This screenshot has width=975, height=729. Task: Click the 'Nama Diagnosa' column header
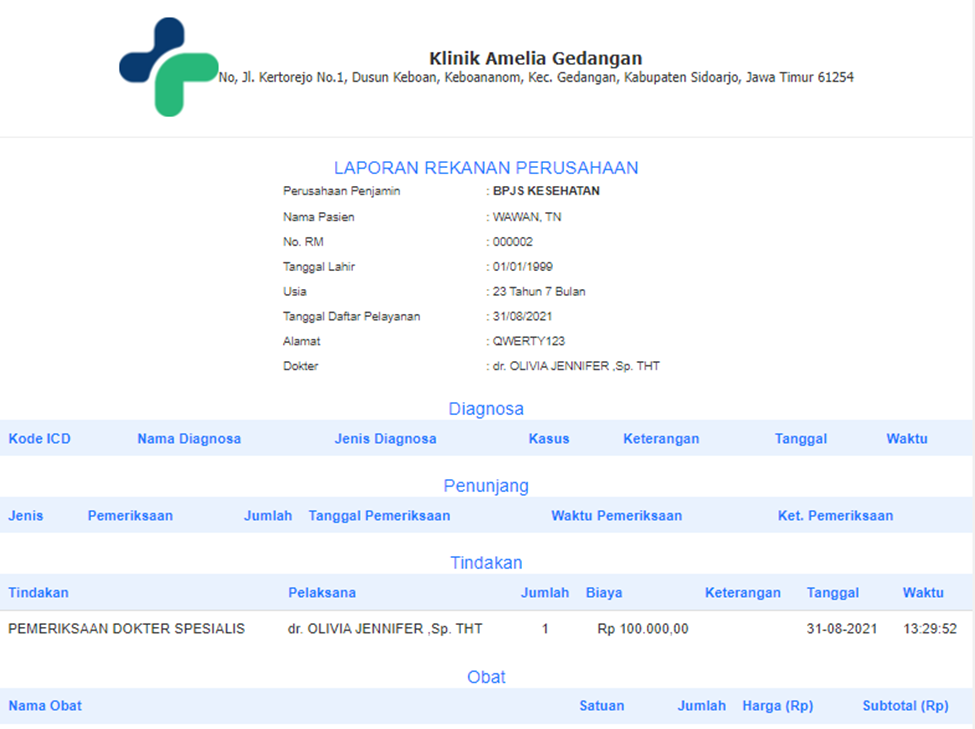click(189, 439)
